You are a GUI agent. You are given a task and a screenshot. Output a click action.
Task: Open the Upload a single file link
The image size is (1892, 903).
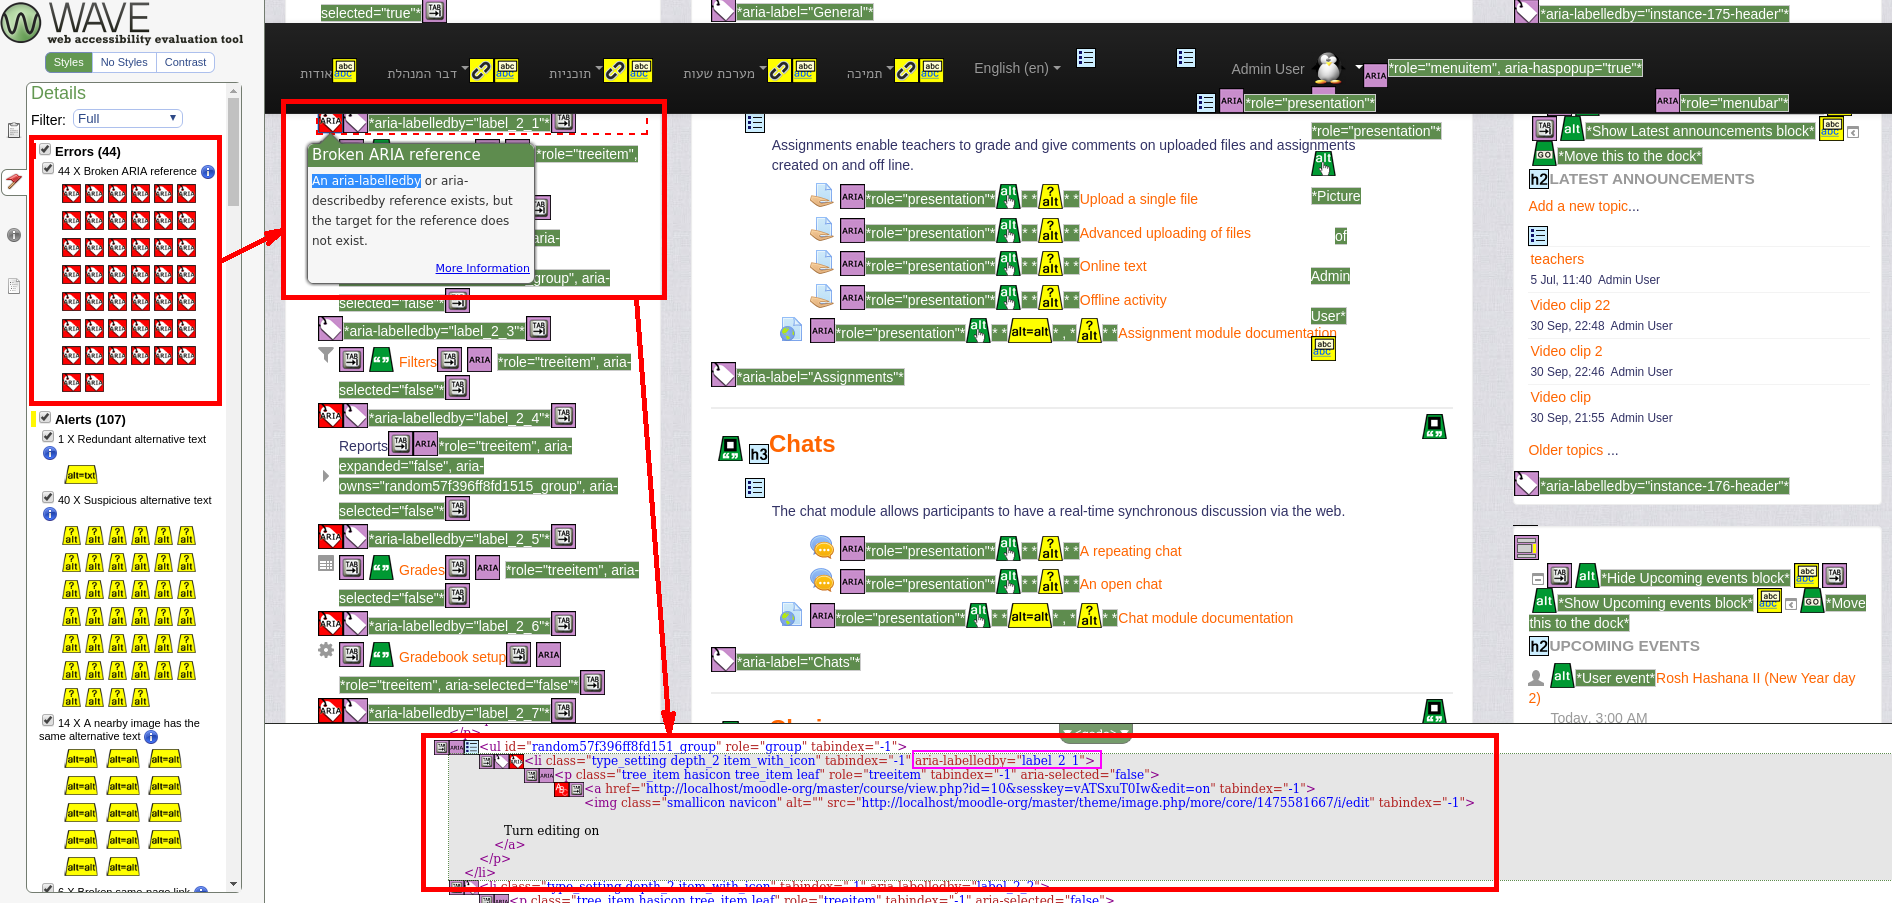point(1138,199)
